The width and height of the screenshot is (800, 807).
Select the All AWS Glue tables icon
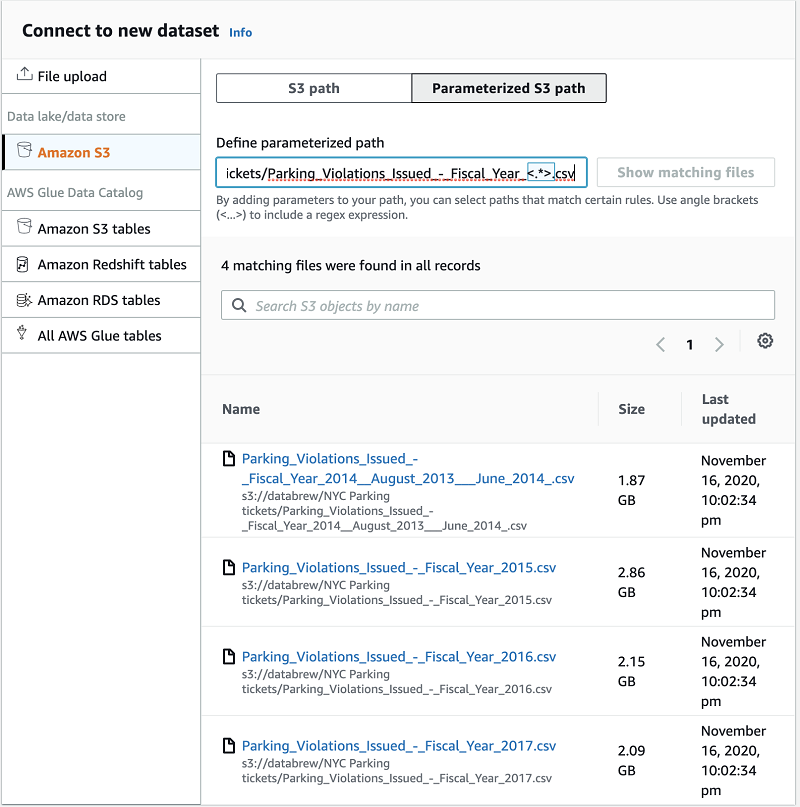click(x=24, y=335)
